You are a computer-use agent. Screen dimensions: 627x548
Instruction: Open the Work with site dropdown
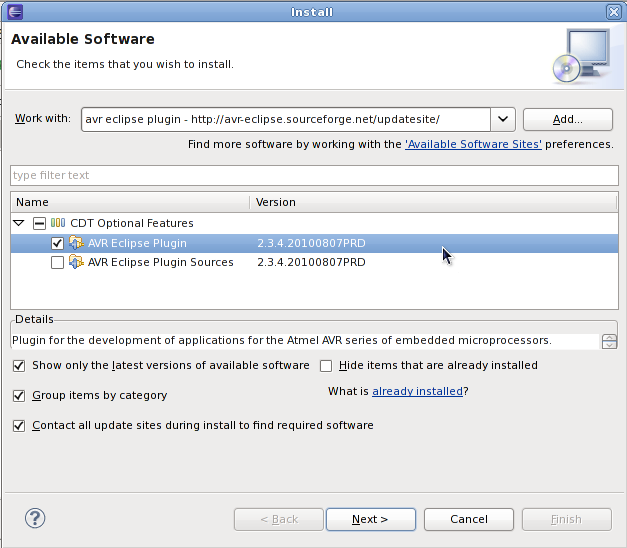click(503, 119)
